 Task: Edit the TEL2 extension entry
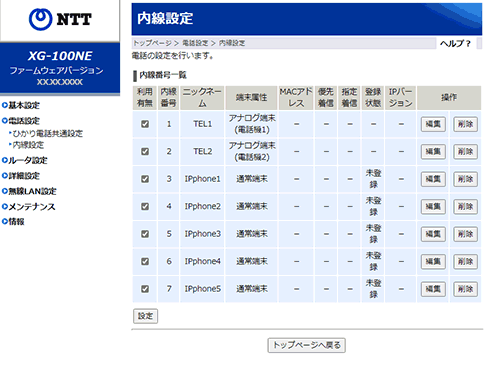[433, 152]
